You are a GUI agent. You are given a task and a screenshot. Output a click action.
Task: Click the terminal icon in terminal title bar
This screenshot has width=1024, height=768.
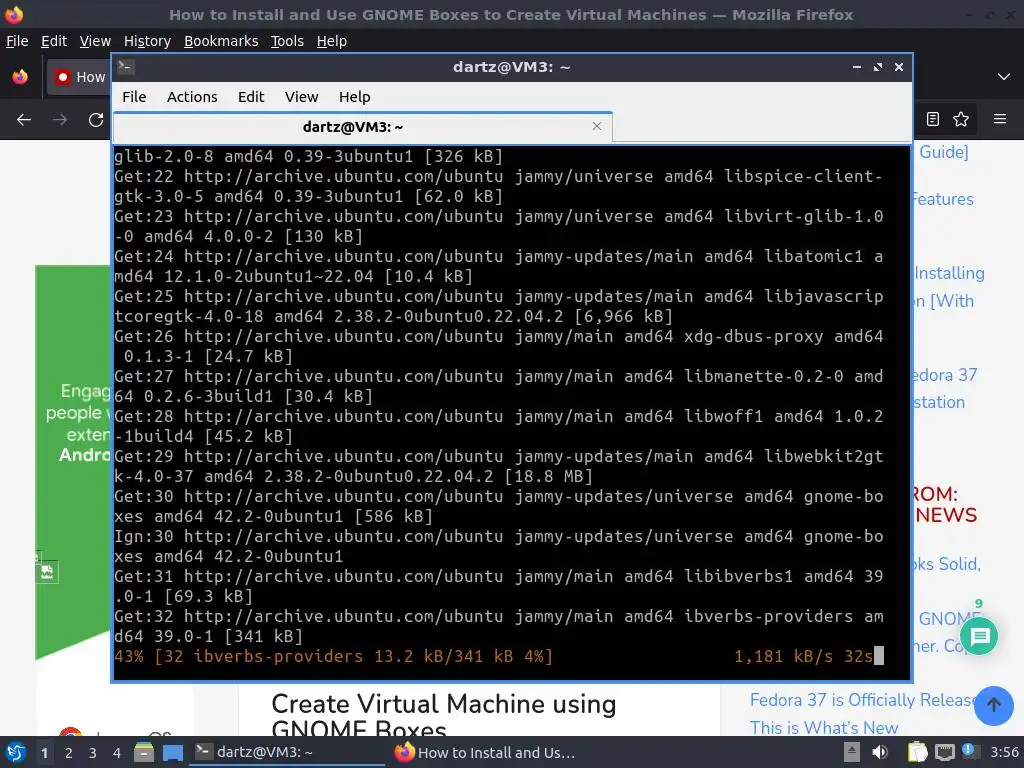click(x=126, y=67)
